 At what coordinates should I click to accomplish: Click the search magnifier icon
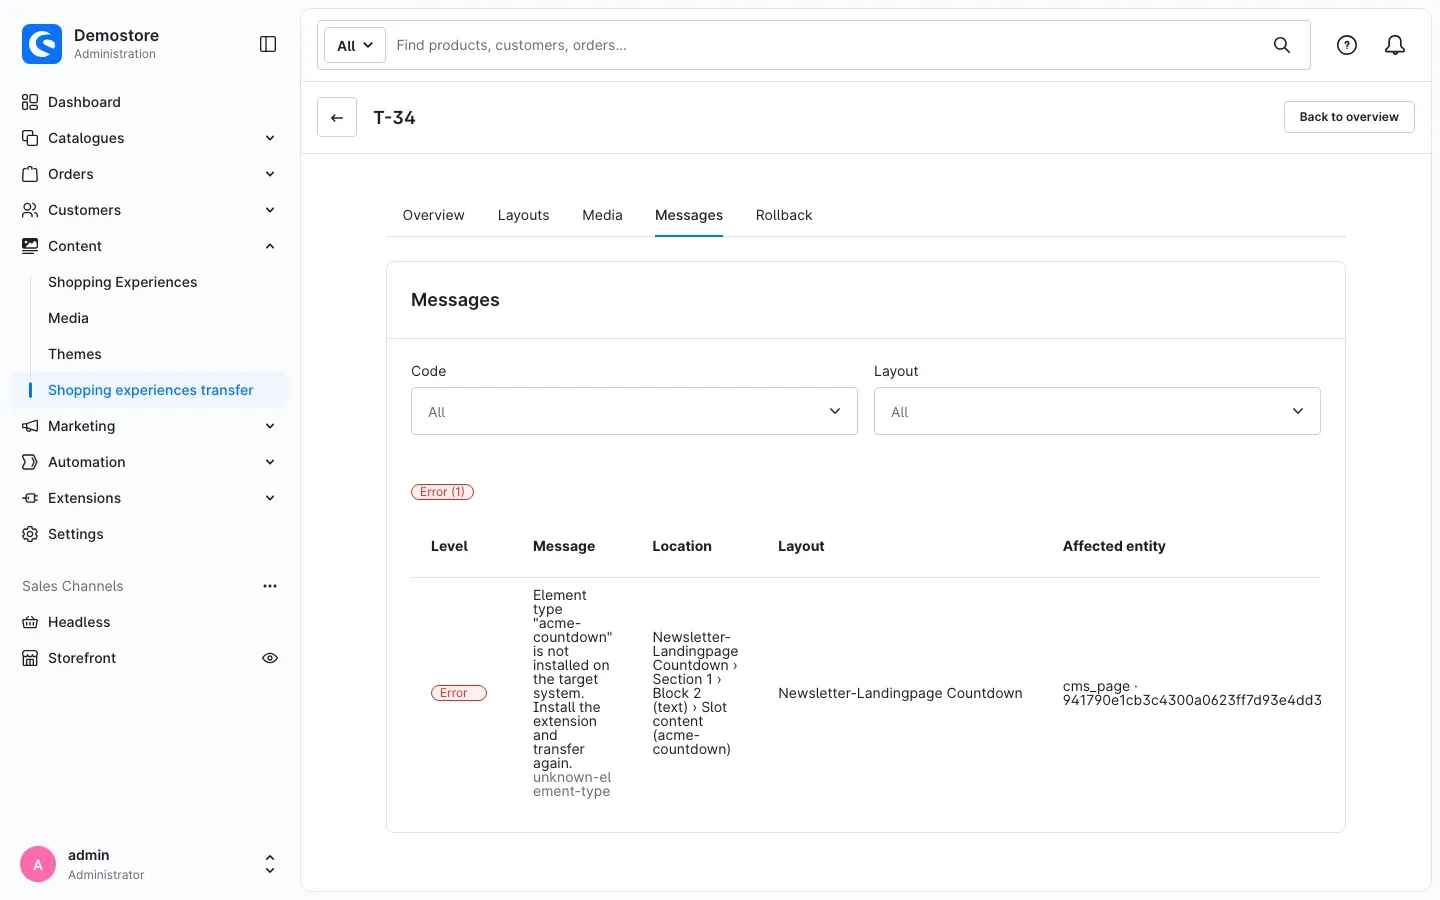[1282, 45]
